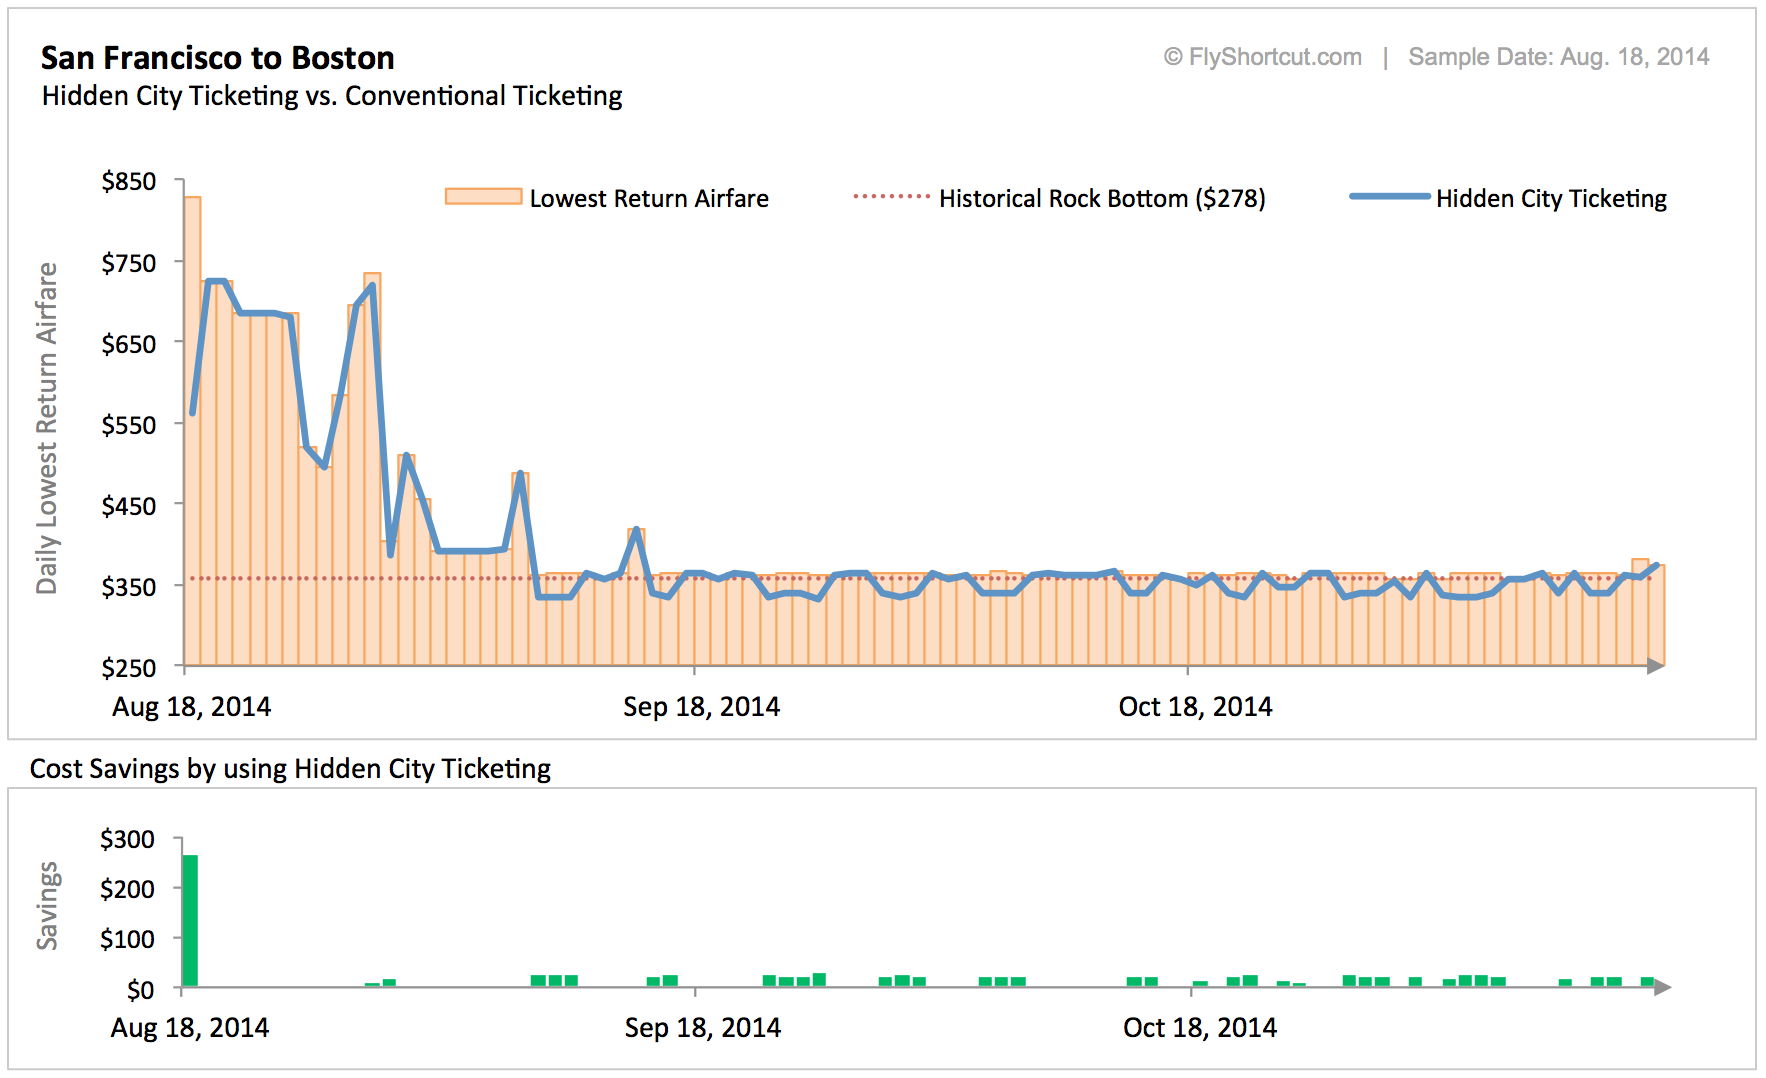Click the 'San Francisco to Boston' chart title

(217, 58)
